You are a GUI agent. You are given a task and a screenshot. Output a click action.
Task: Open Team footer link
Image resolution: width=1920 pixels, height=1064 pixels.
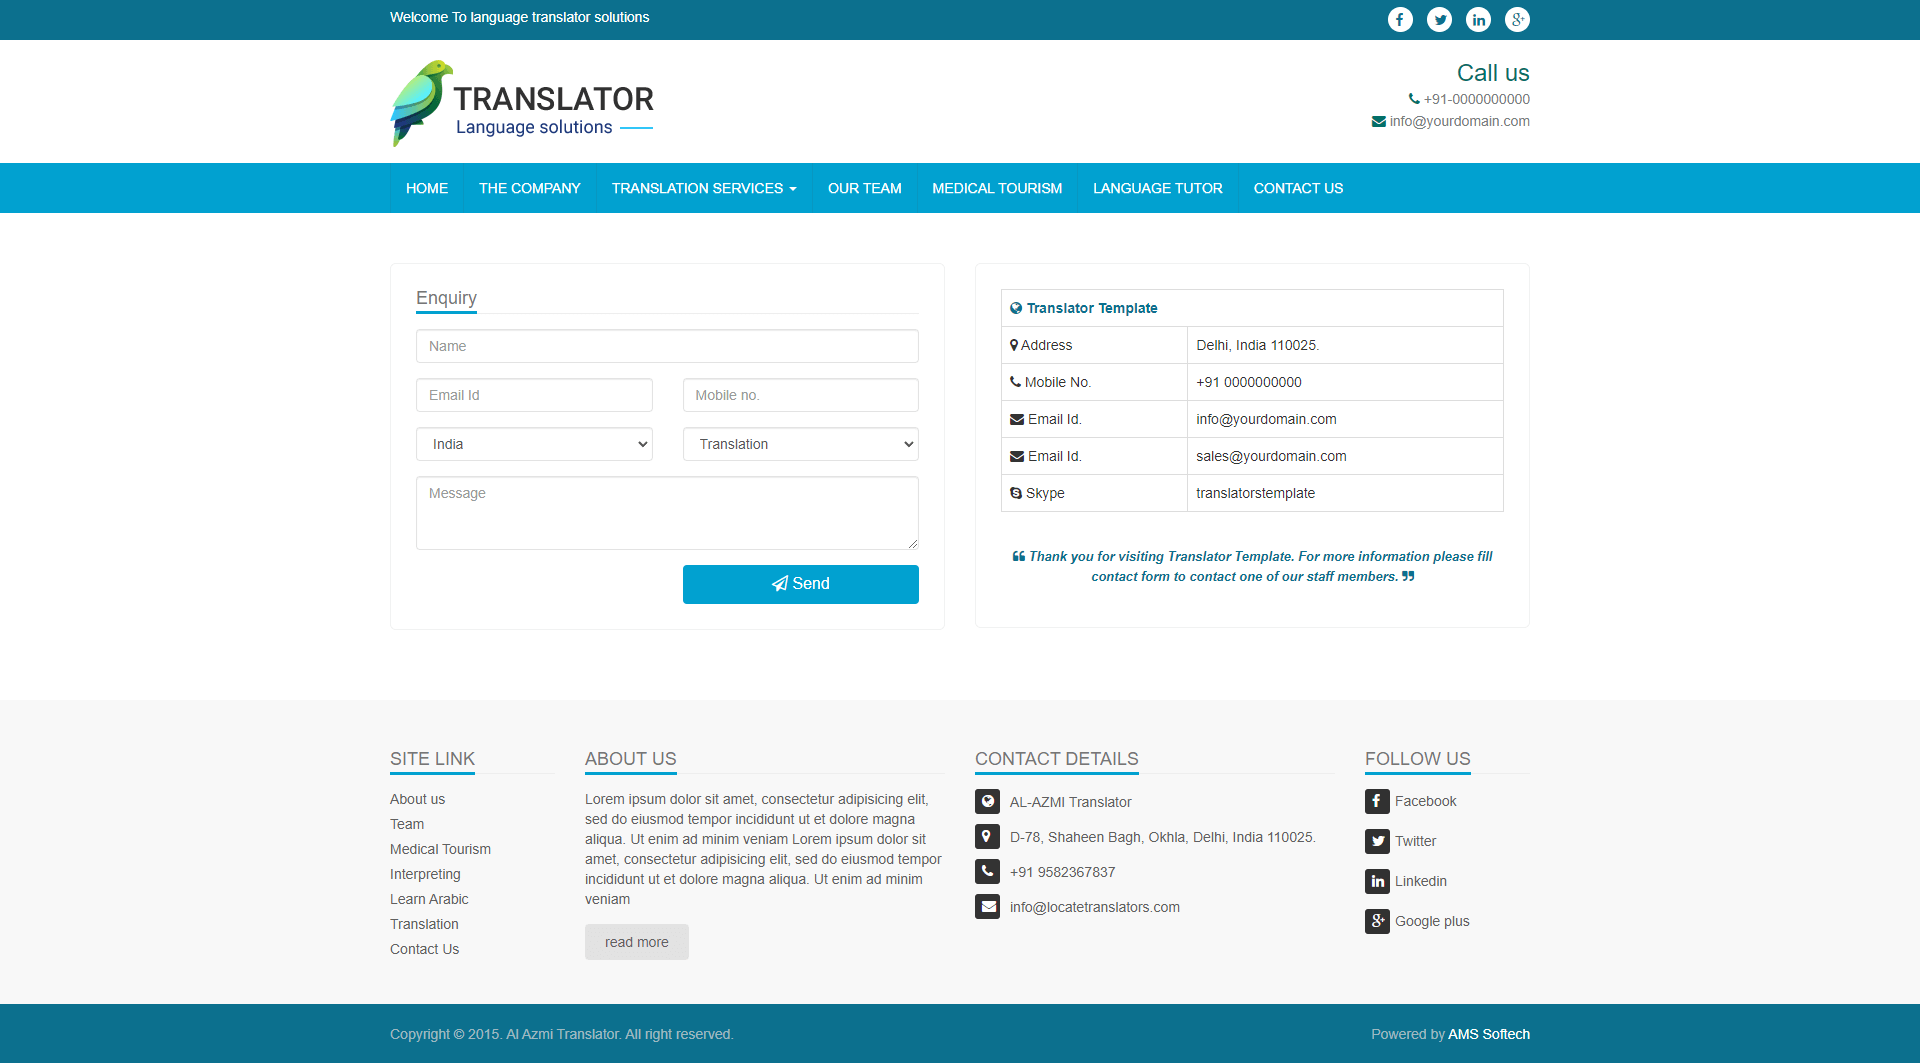pyautogui.click(x=407, y=824)
